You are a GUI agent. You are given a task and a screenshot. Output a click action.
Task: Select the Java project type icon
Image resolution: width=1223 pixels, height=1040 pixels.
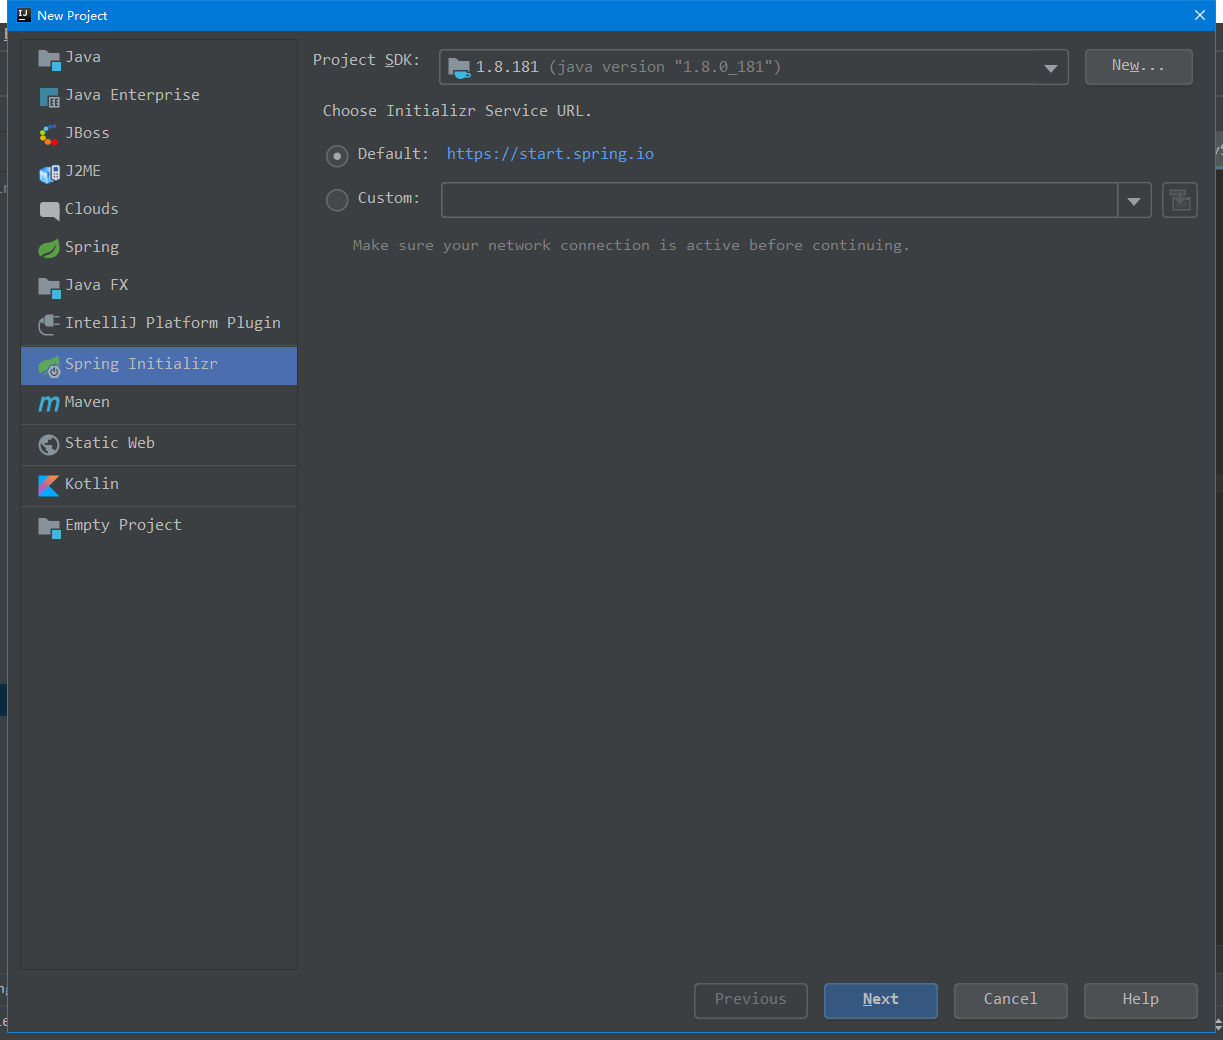click(49, 59)
